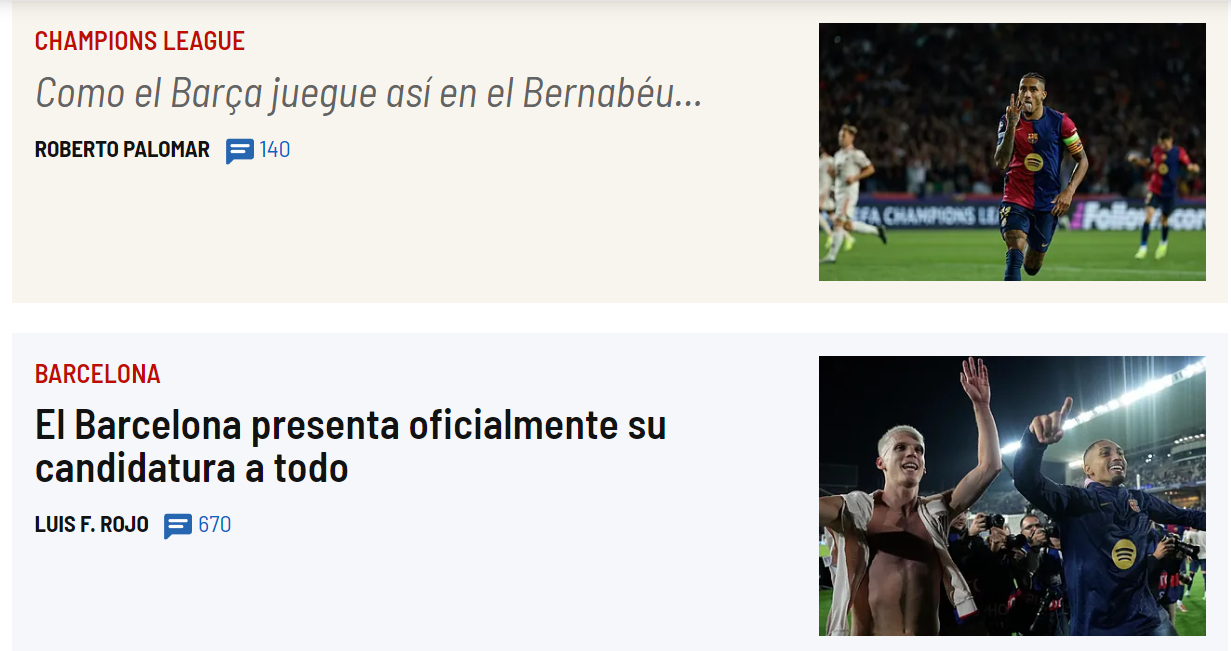Select the 140 comments count
Image resolution: width=1231 pixels, height=651 pixels.
275,150
